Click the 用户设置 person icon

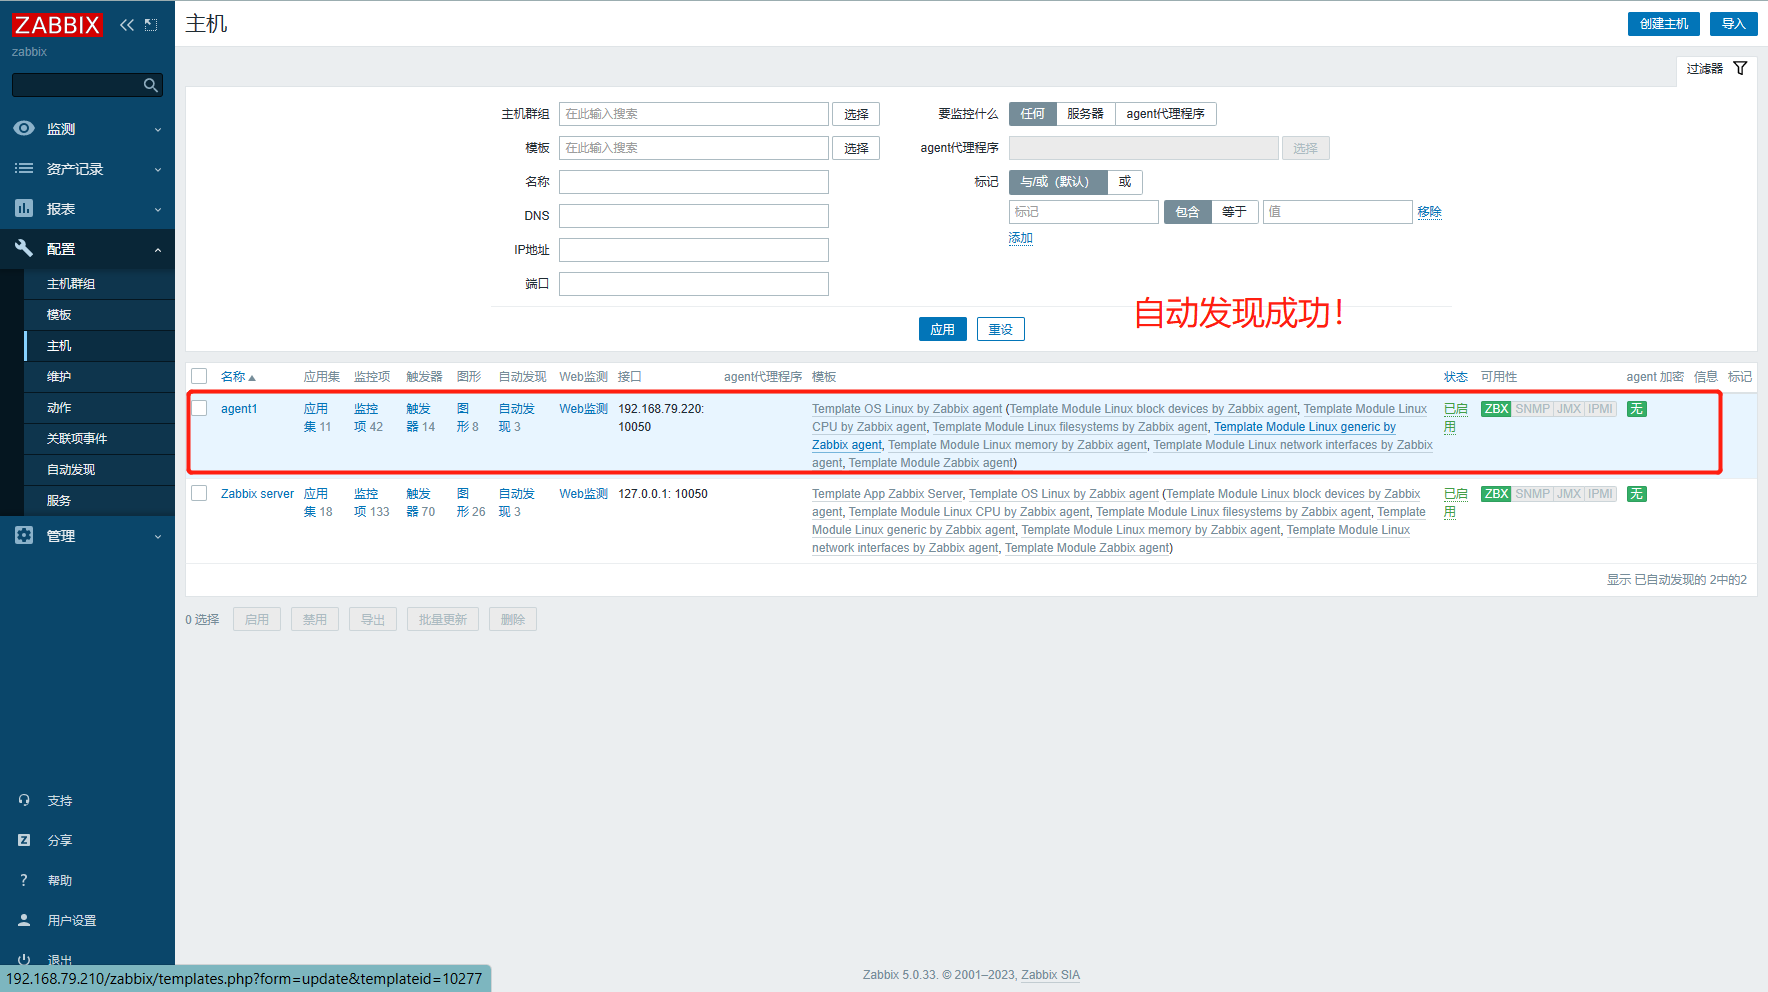24,920
